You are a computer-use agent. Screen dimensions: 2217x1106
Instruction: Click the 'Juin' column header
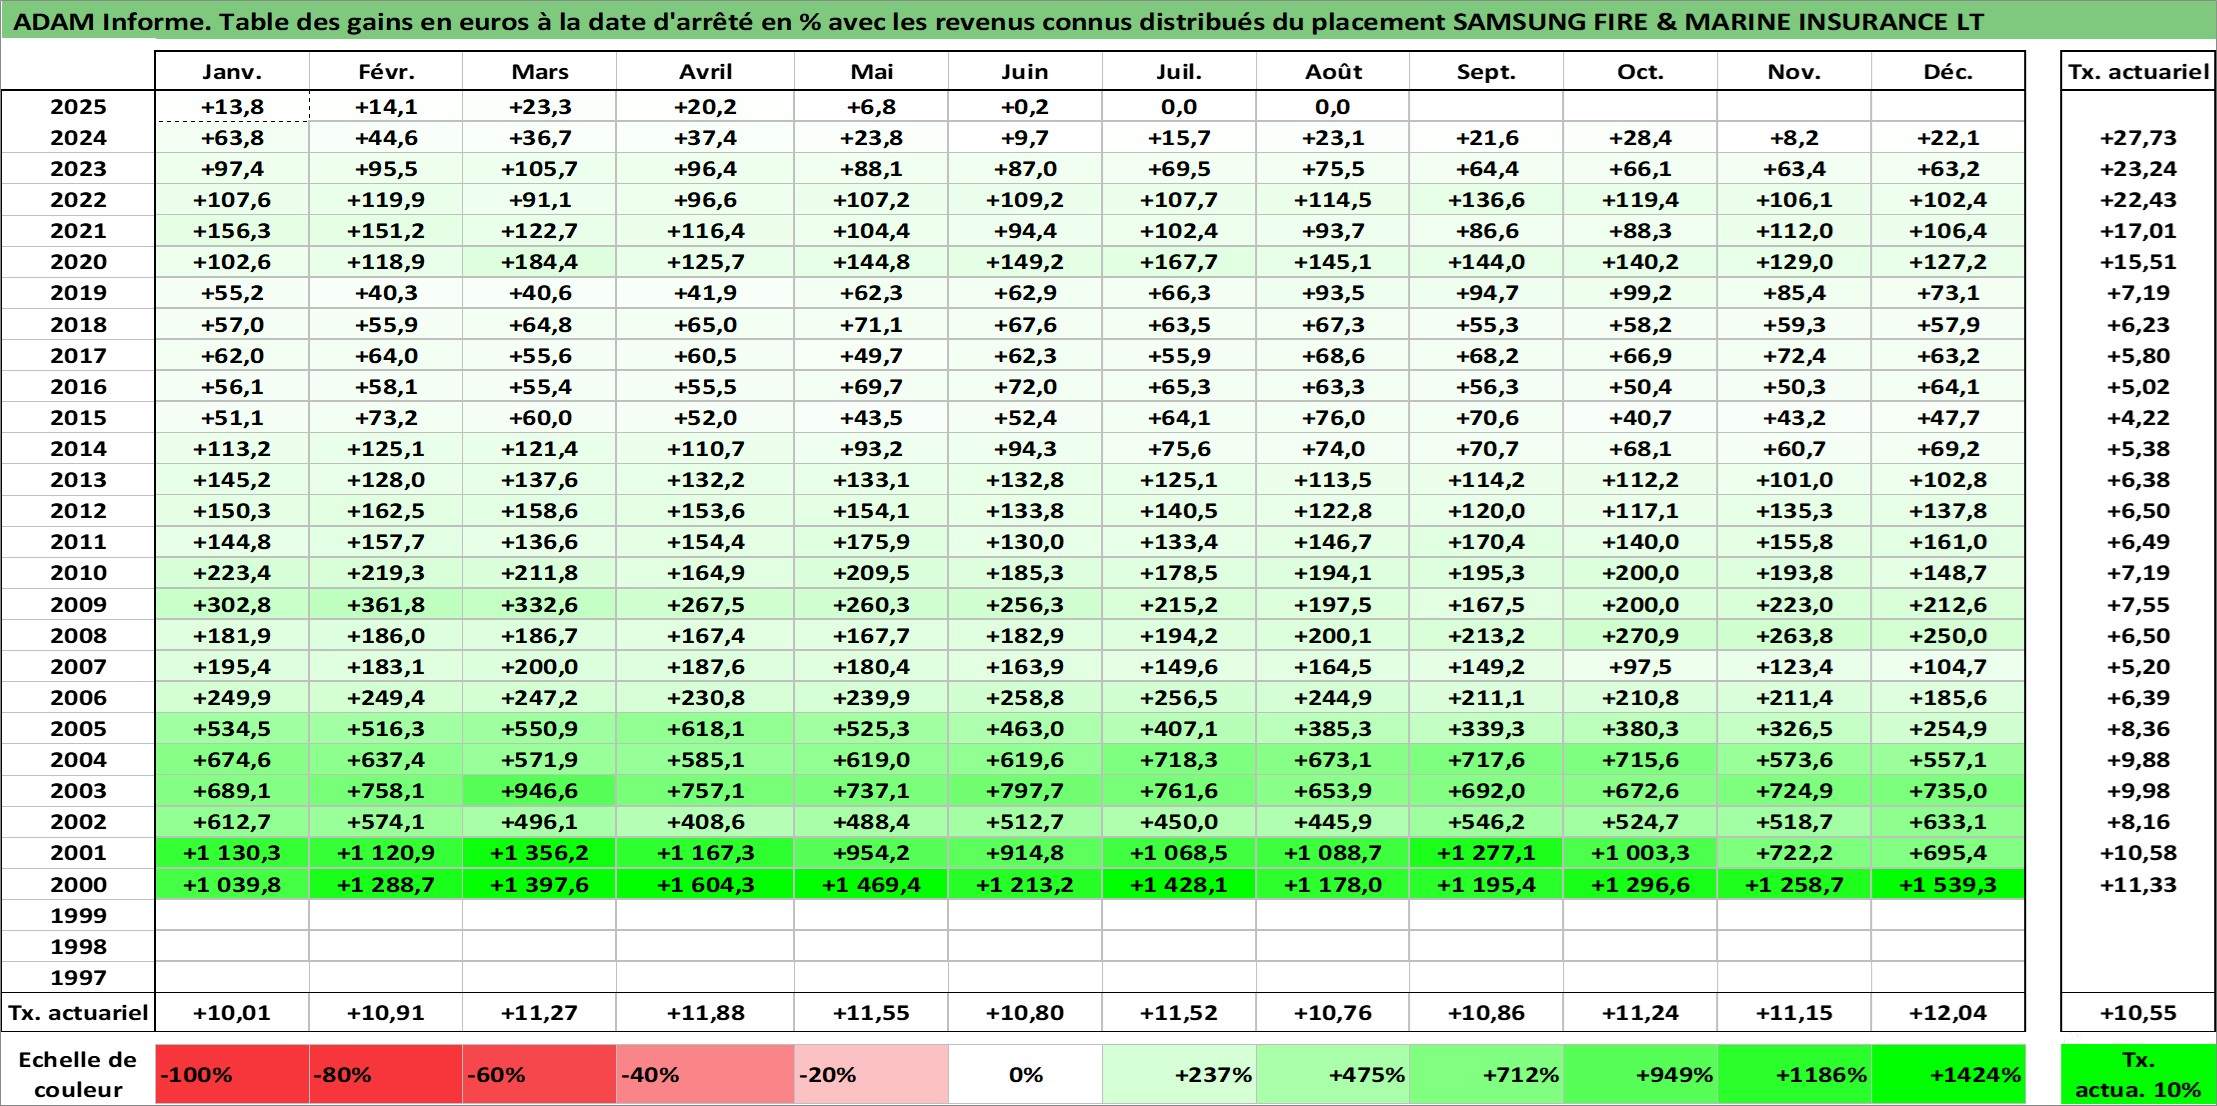pos(1025,71)
